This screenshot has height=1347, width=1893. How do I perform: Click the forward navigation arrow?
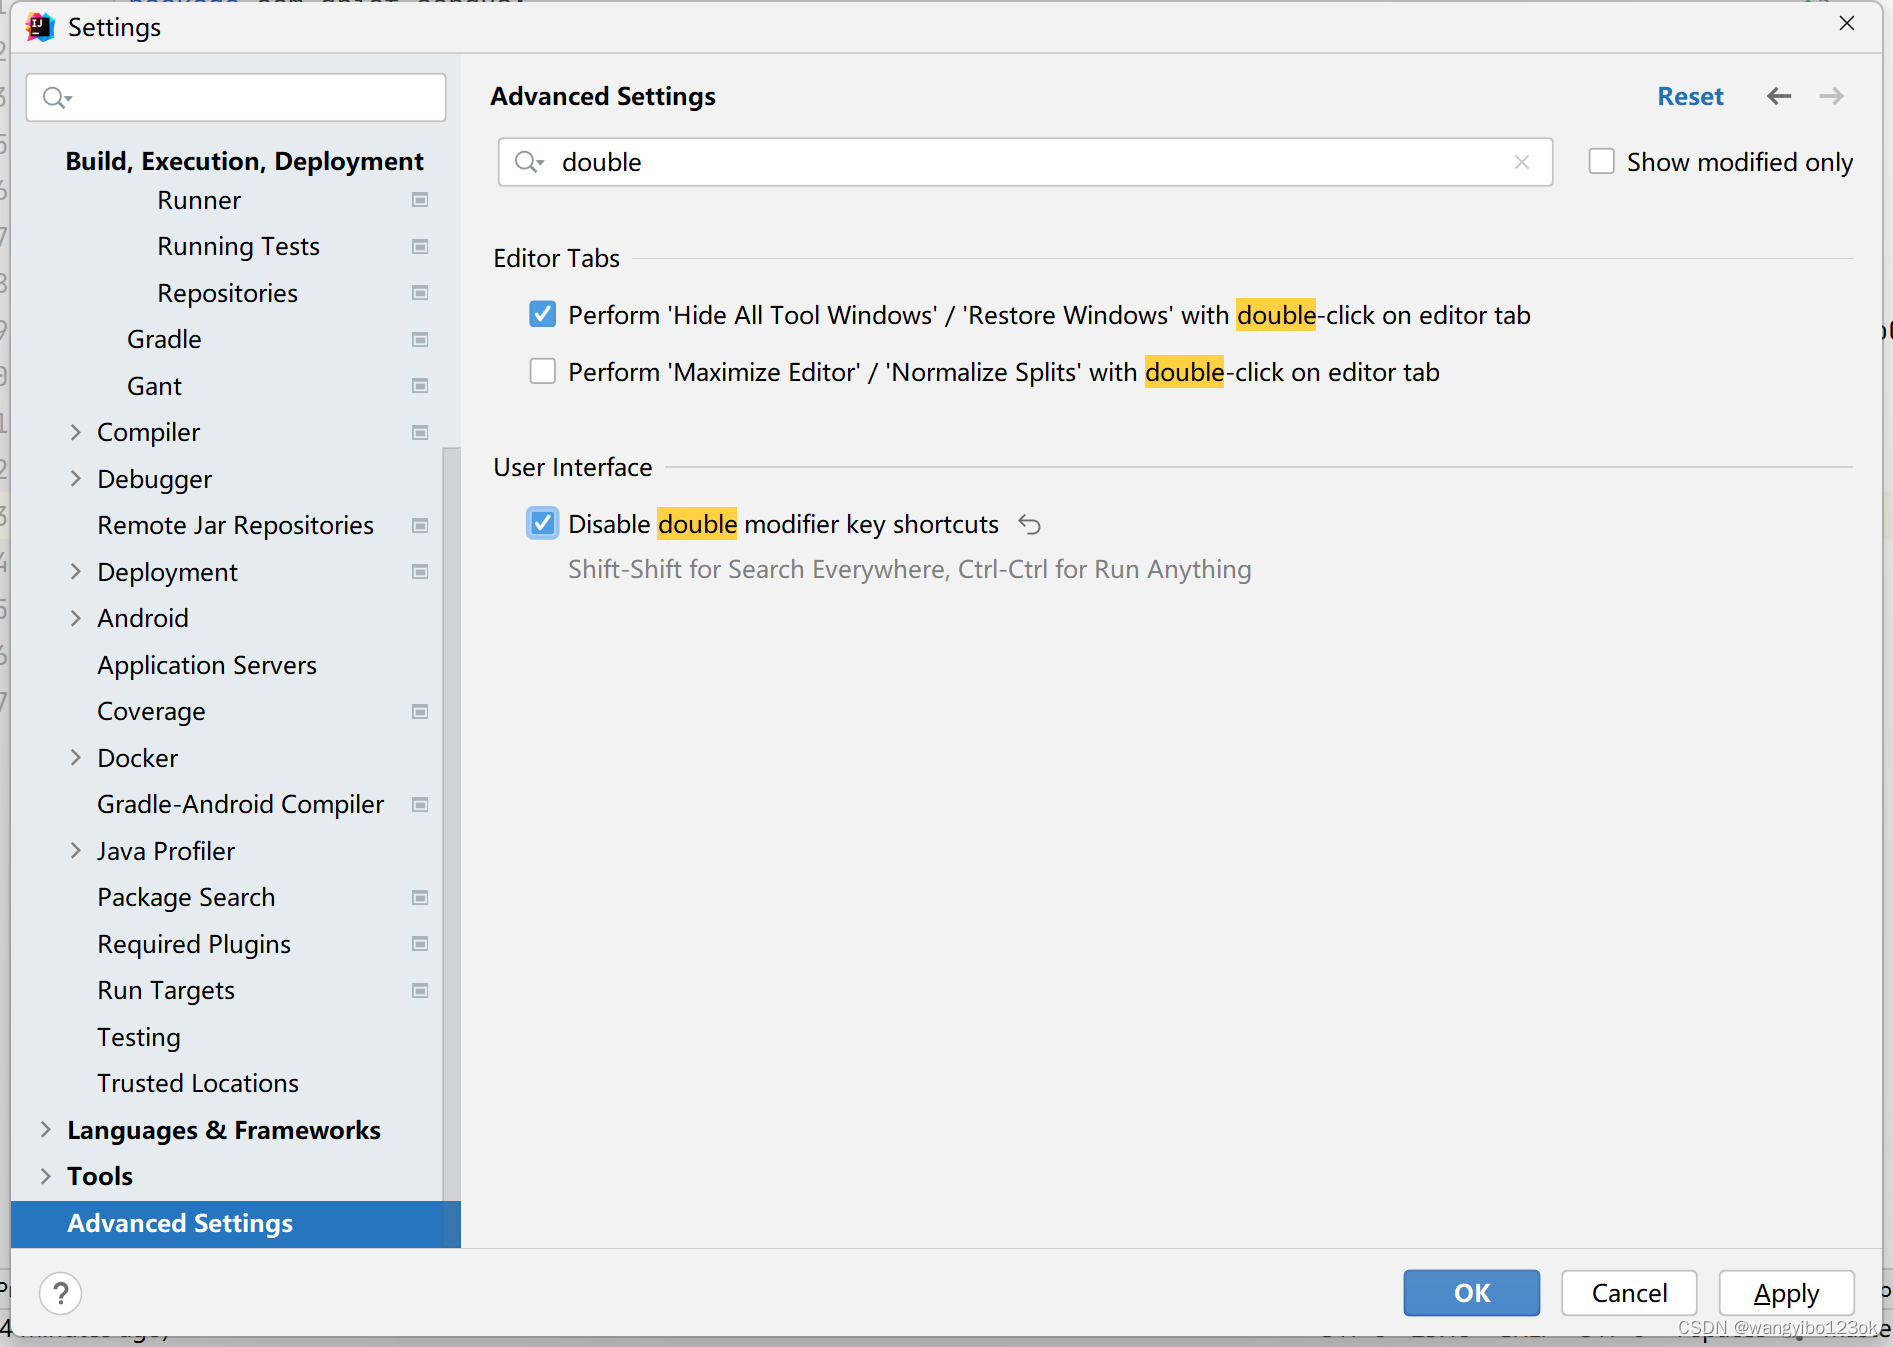pyautogui.click(x=1831, y=96)
